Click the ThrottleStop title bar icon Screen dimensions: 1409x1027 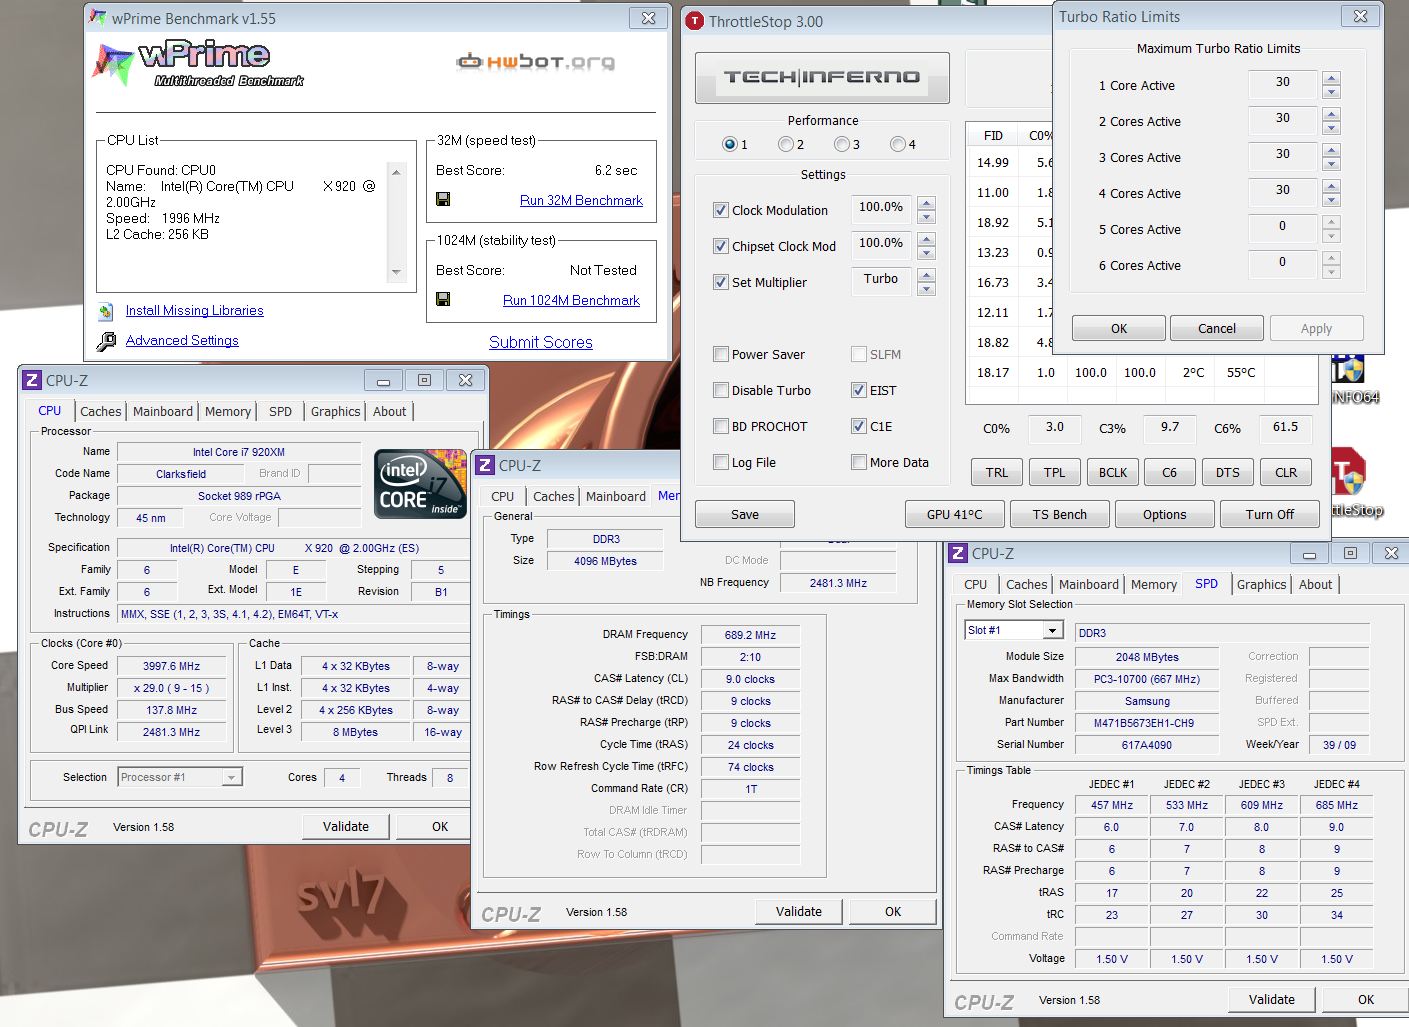click(x=695, y=21)
